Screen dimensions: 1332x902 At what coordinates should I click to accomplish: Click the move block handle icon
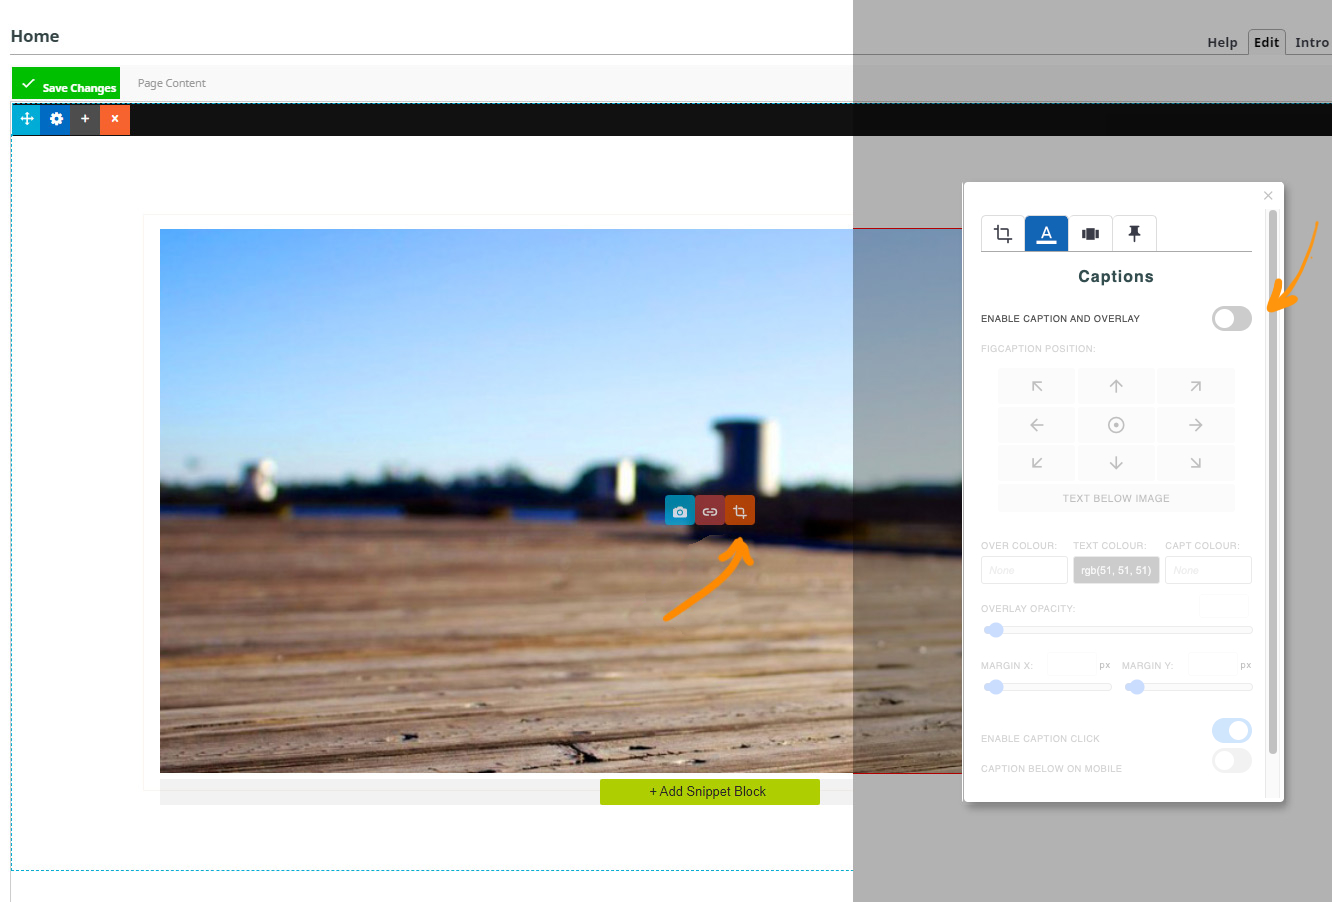[x=27, y=119]
